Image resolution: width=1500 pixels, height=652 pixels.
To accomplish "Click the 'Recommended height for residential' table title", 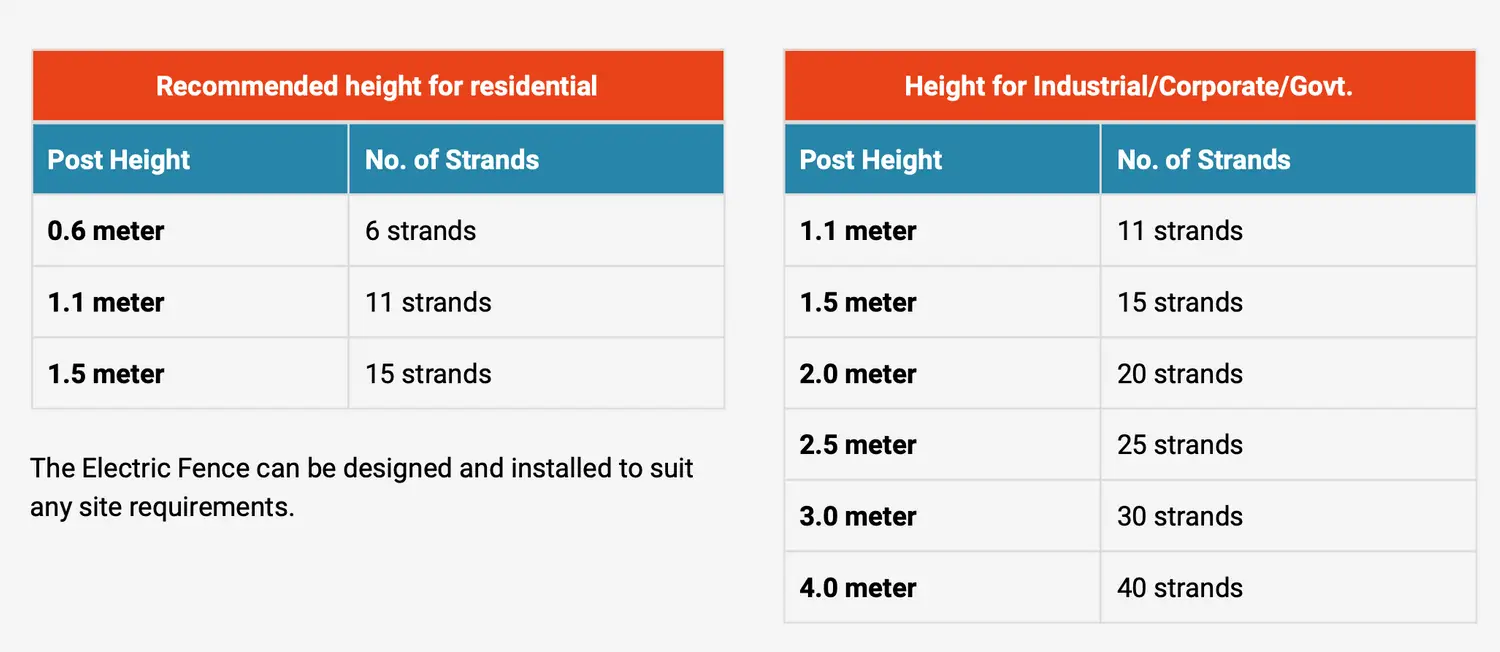I will (x=377, y=86).
